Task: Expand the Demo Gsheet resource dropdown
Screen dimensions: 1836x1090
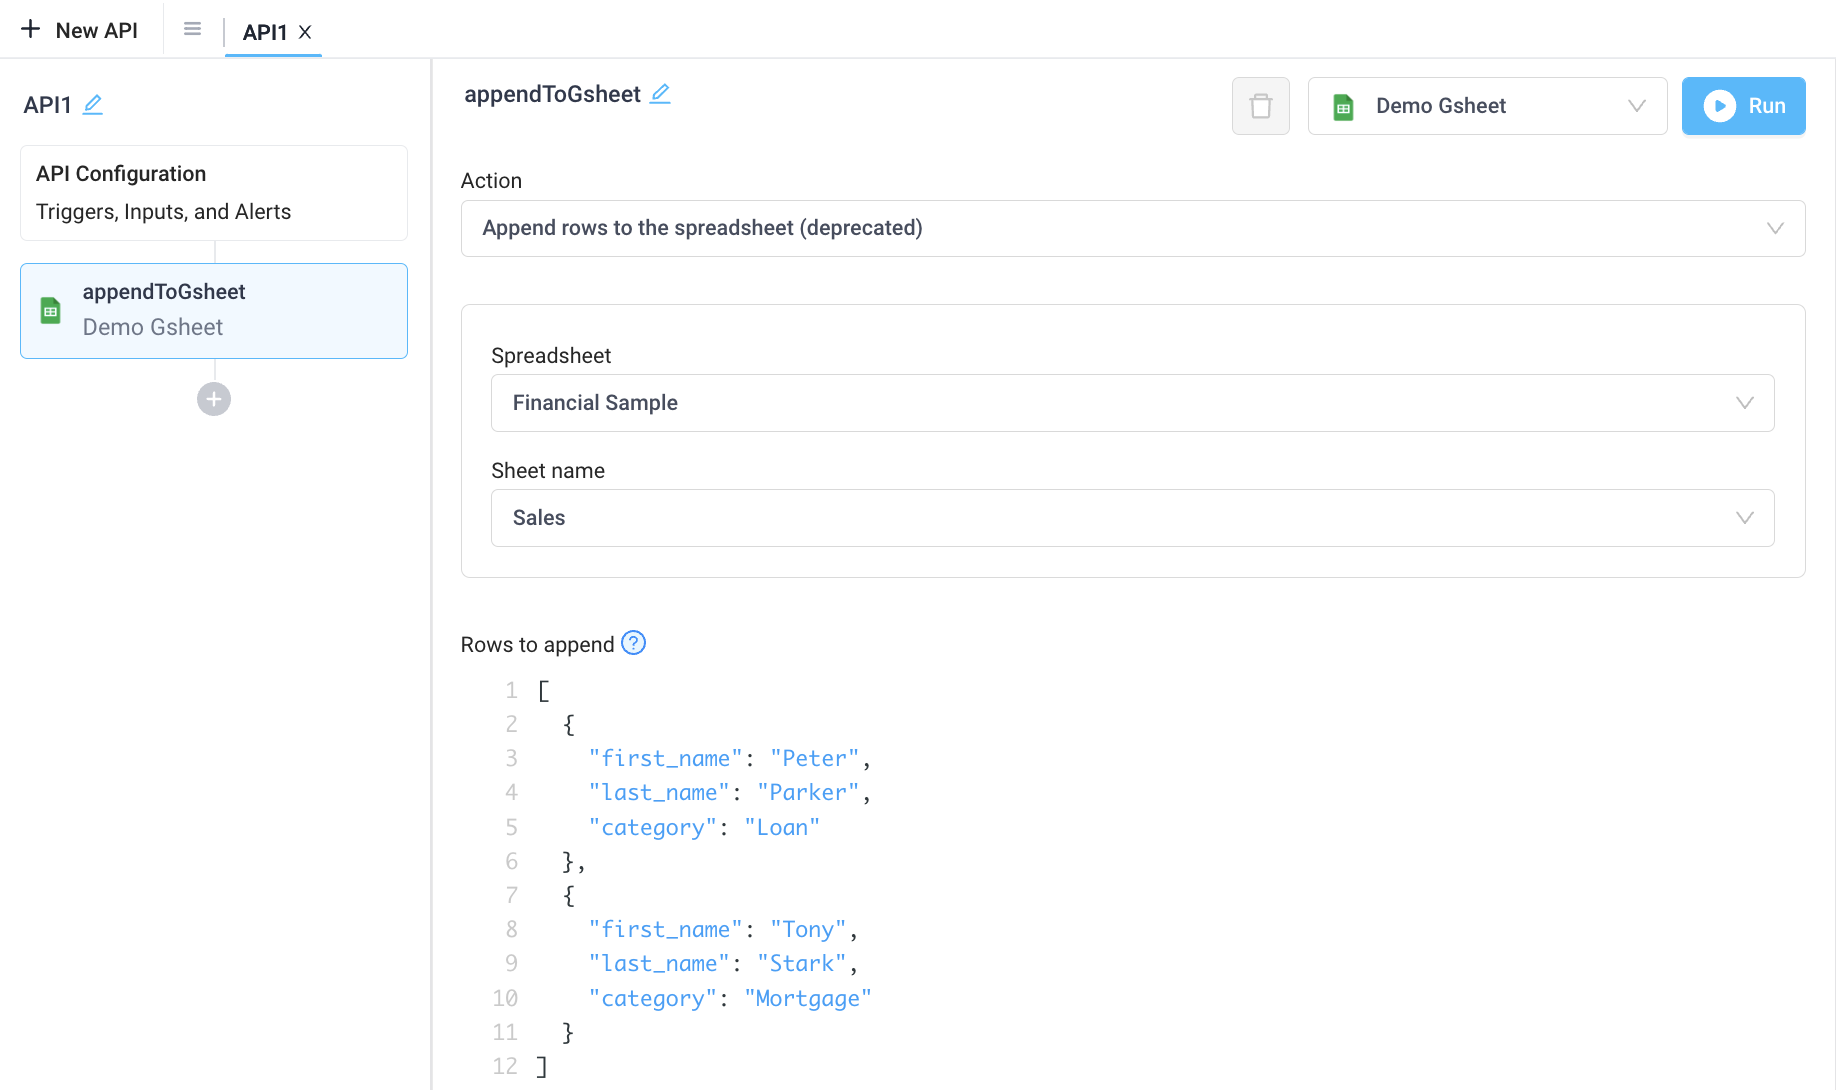Action: click(1636, 105)
